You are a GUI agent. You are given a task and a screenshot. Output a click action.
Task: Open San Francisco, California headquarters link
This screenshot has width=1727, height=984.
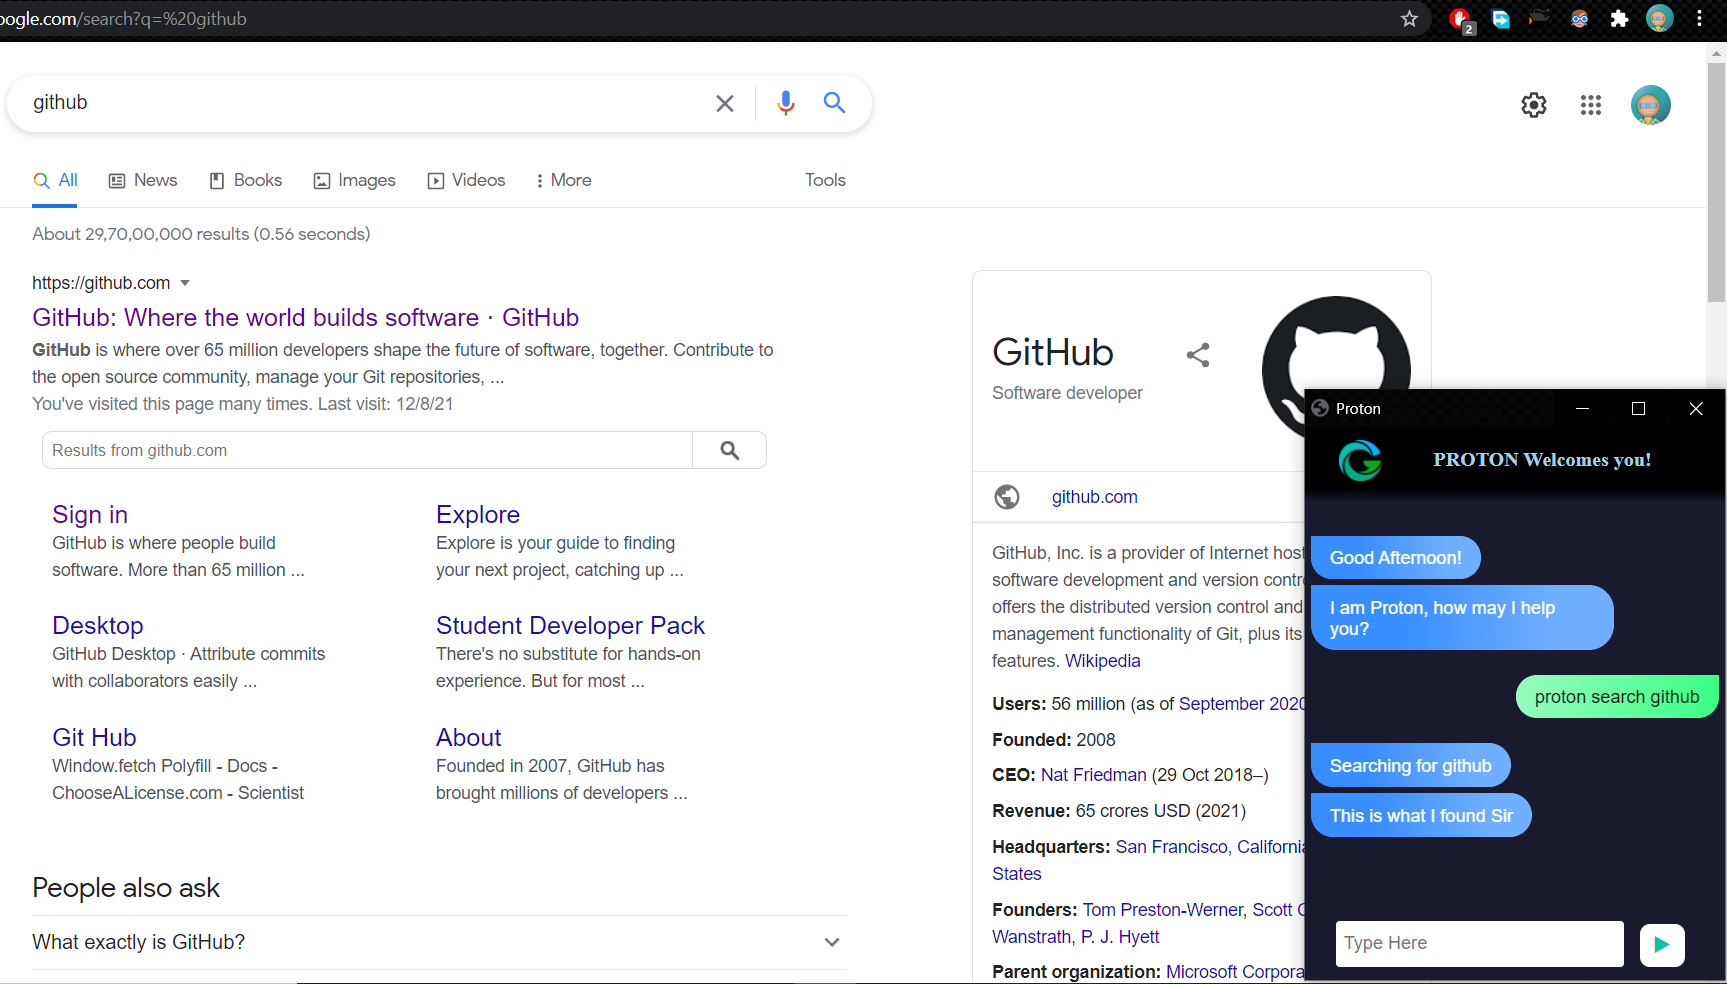tap(1210, 847)
